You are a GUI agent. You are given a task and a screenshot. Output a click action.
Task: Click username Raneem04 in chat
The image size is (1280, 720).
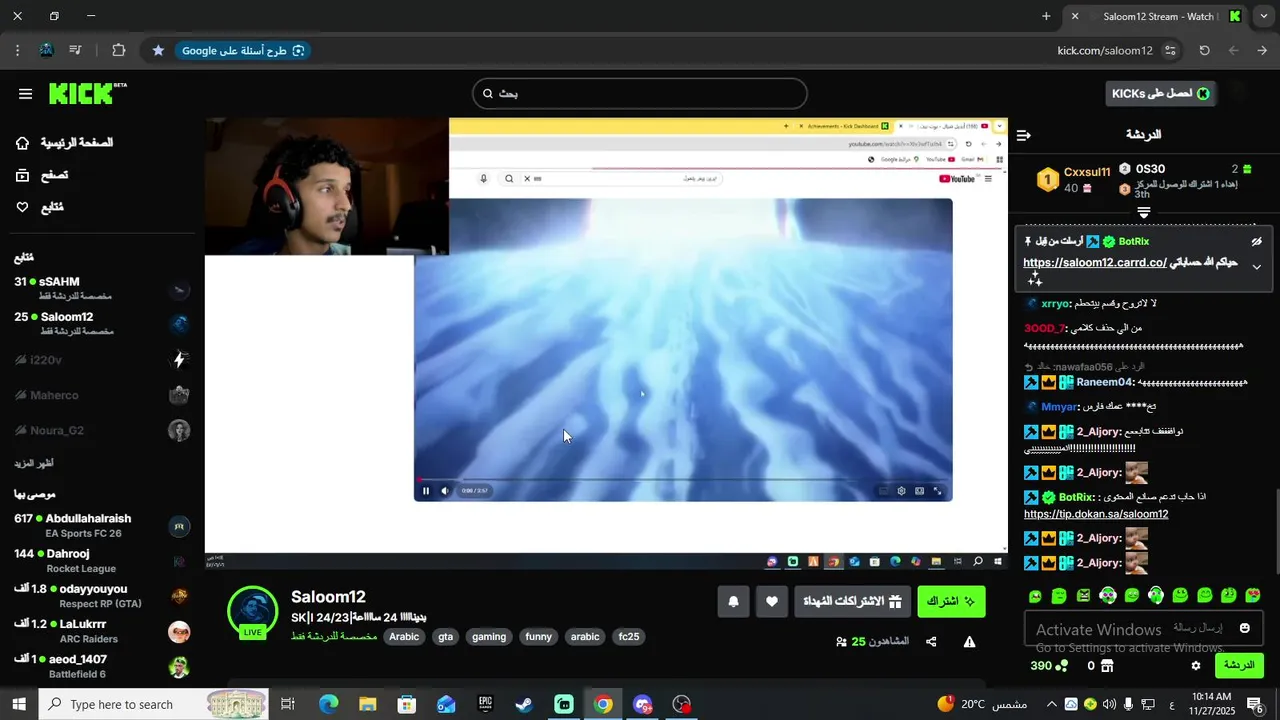1104,383
